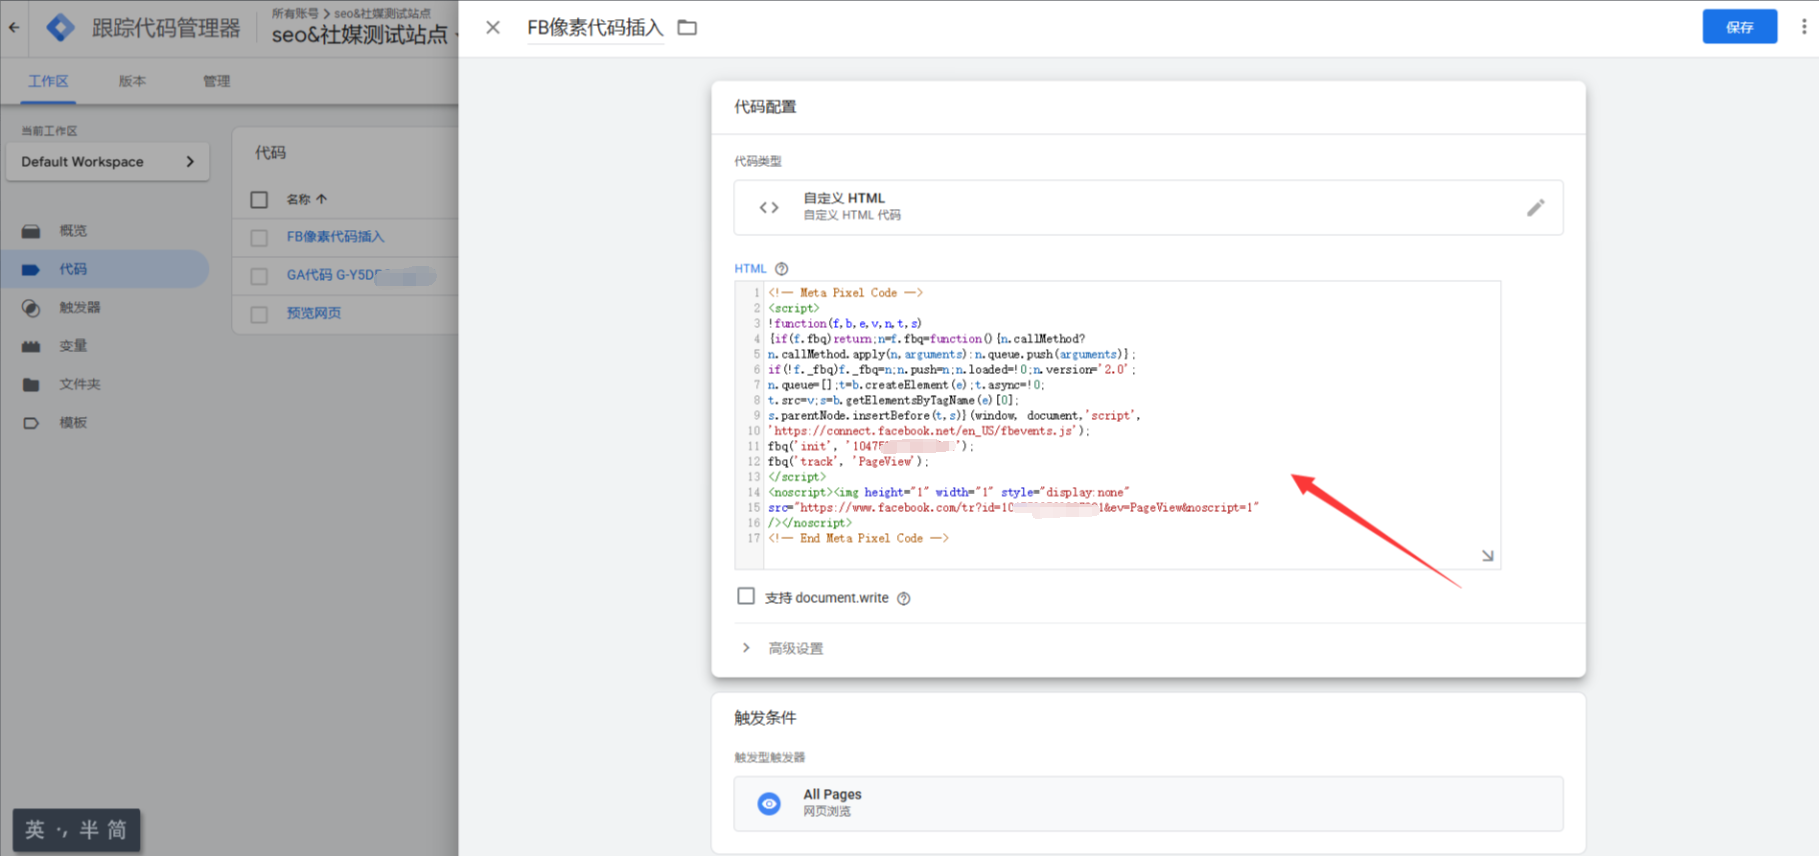Click the help icon next to document.write
The image size is (1819, 856).
pos(903,599)
